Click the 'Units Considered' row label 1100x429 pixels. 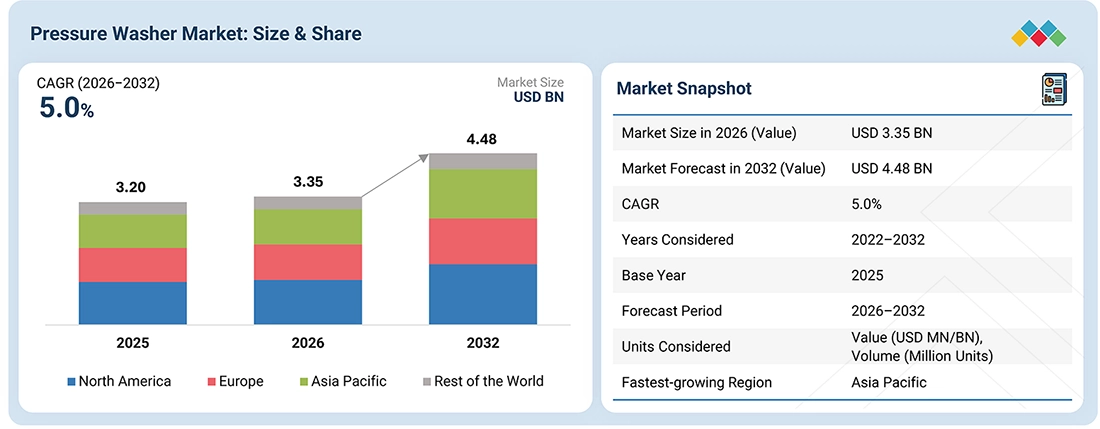[x=676, y=346]
